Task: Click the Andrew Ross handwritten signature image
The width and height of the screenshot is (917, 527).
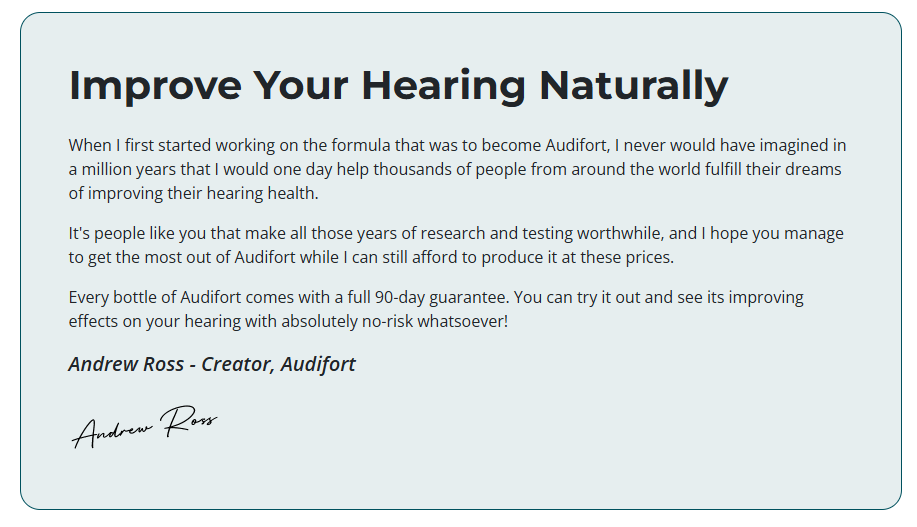Action: point(145,426)
